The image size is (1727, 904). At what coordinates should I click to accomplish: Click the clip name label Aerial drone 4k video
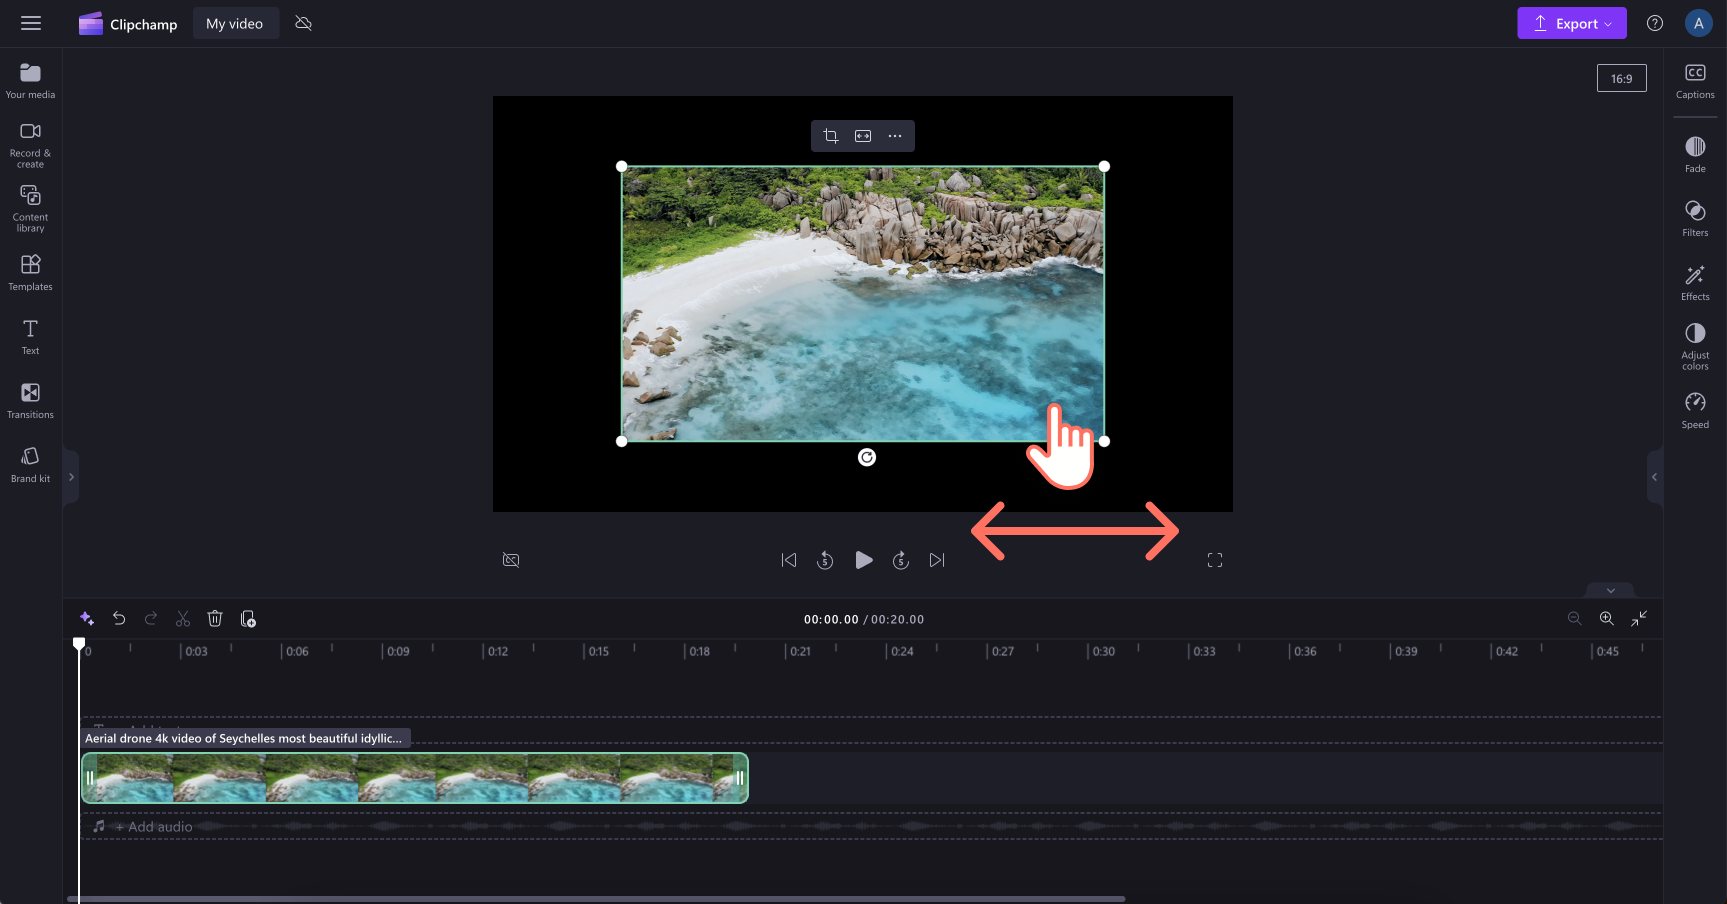(244, 738)
